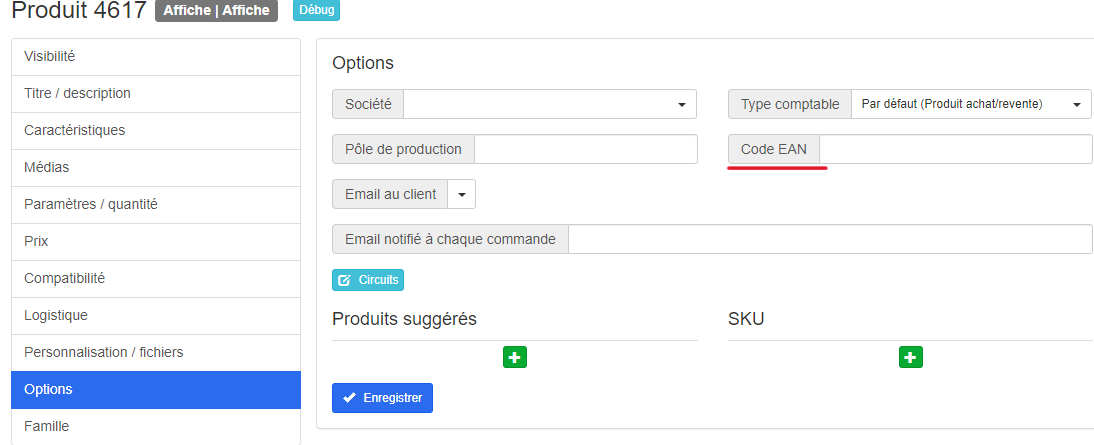Expand the Email au client caret
Screen dimensions: 1094x445
point(462,195)
